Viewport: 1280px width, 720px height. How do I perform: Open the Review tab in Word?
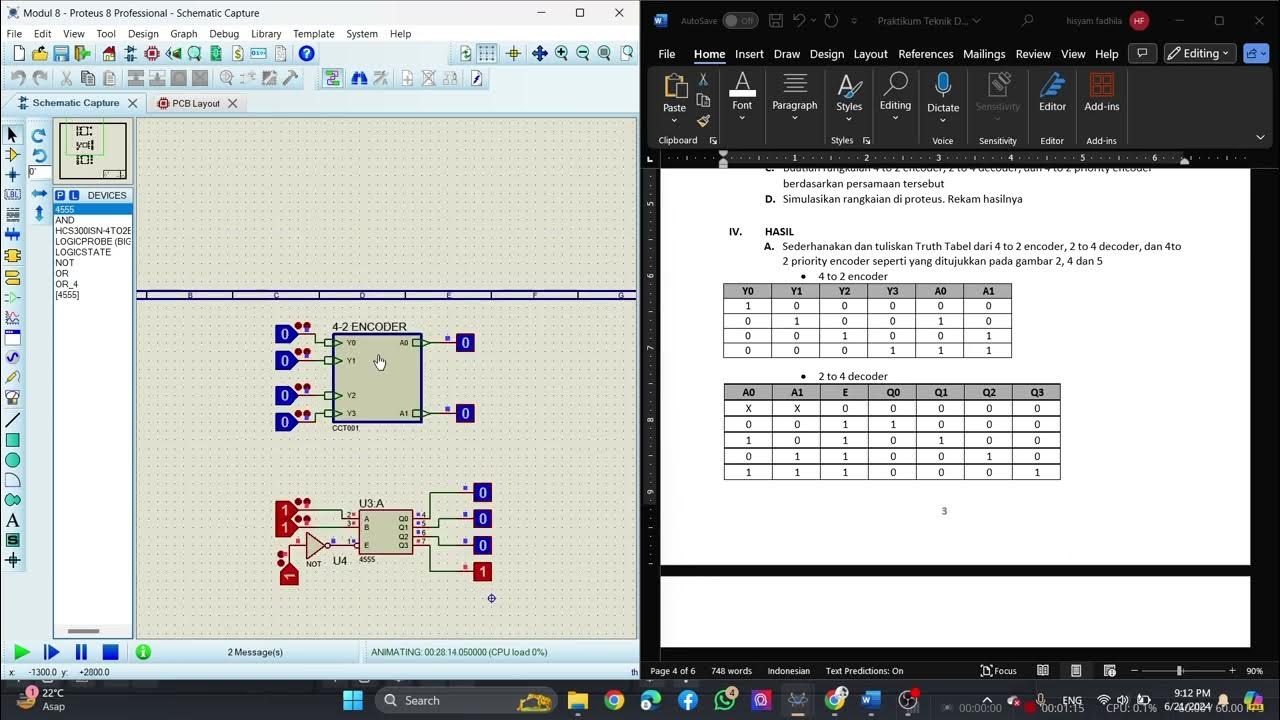(x=1033, y=54)
